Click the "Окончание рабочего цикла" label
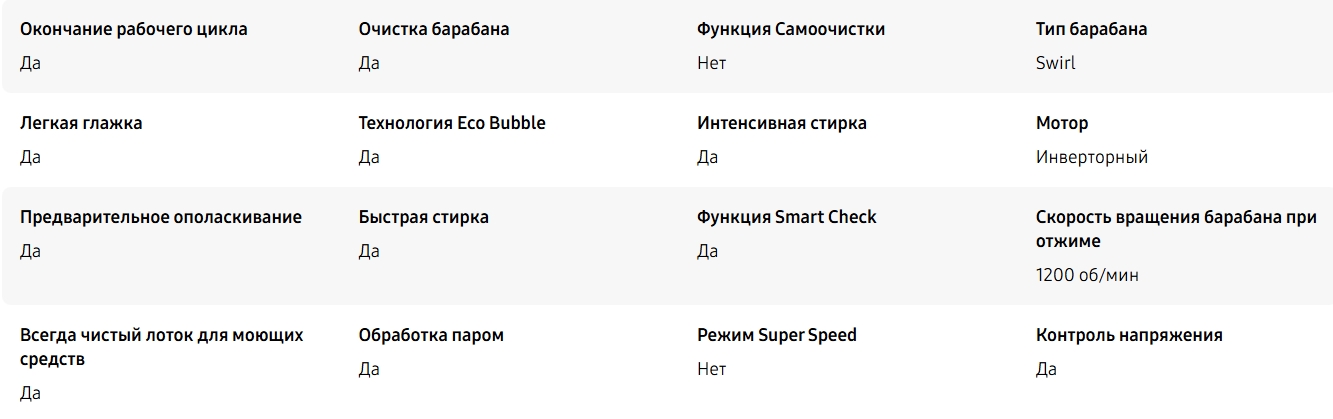Screen dimensions: 1333x419 coord(134,29)
